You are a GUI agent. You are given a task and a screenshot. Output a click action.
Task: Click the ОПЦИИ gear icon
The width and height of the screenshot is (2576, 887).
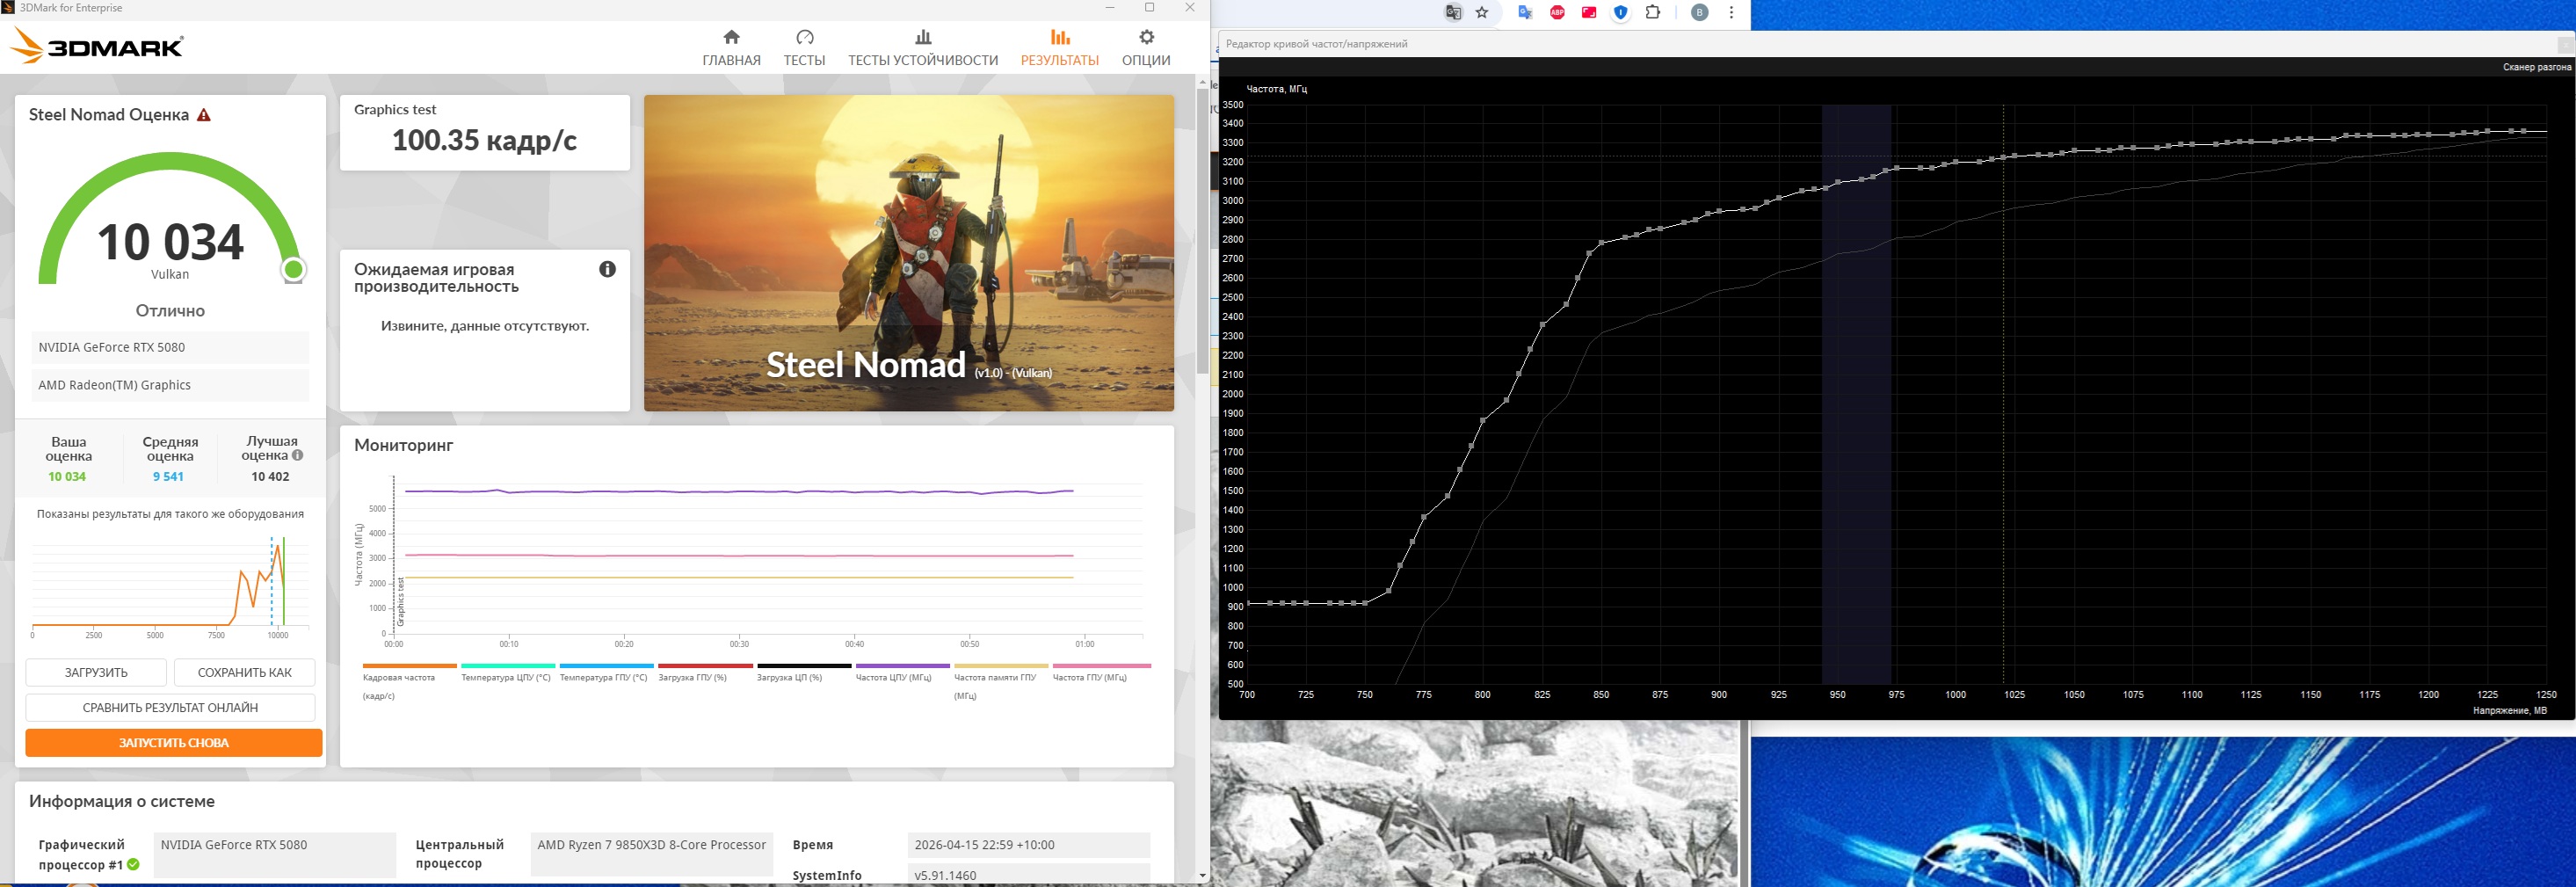click(x=1146, y=37)
